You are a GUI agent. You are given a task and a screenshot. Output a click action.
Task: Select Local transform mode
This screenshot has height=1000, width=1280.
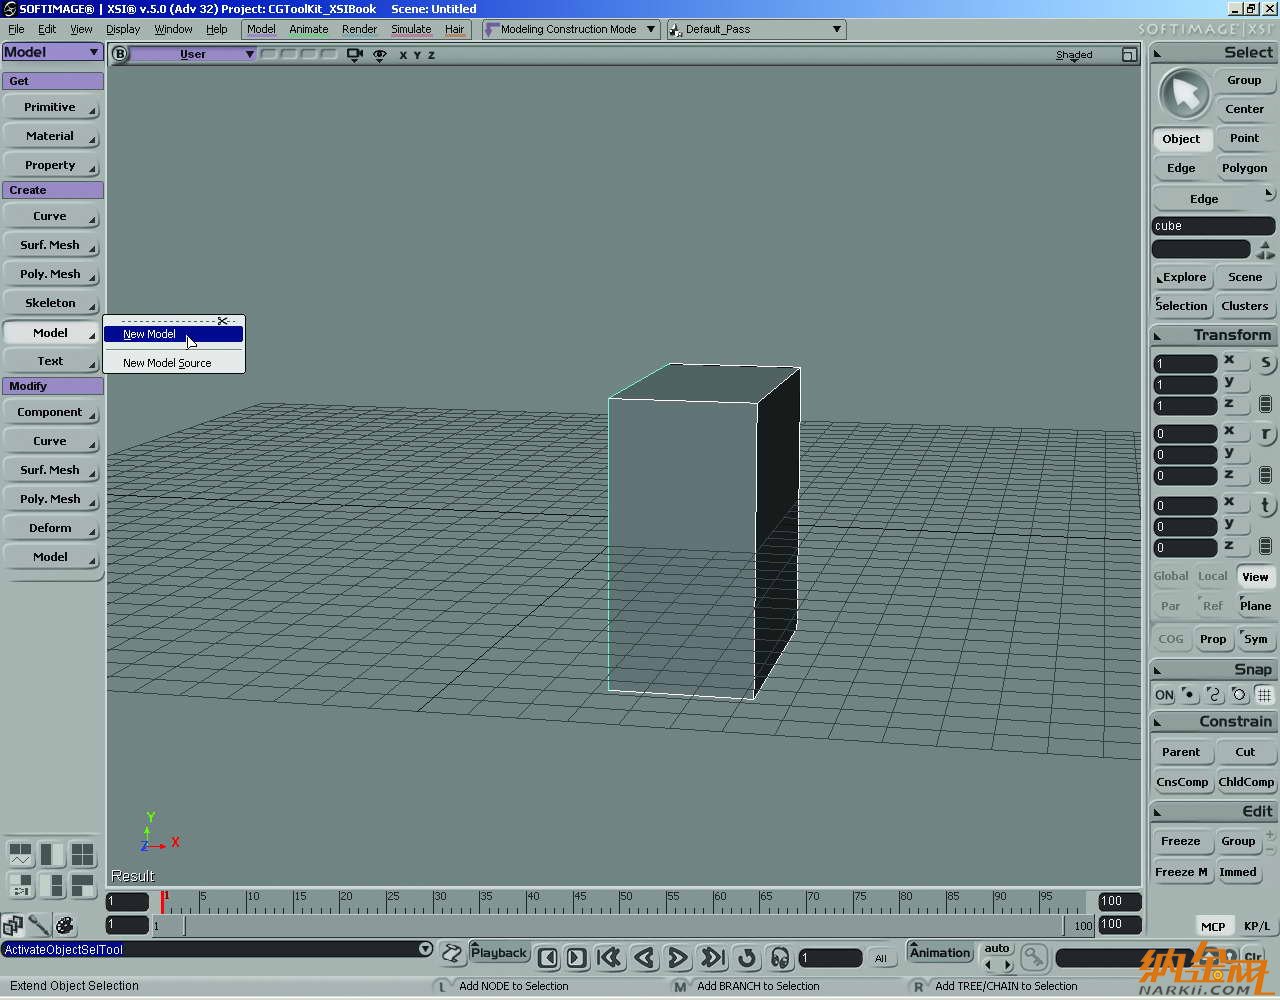(1213, 576)
